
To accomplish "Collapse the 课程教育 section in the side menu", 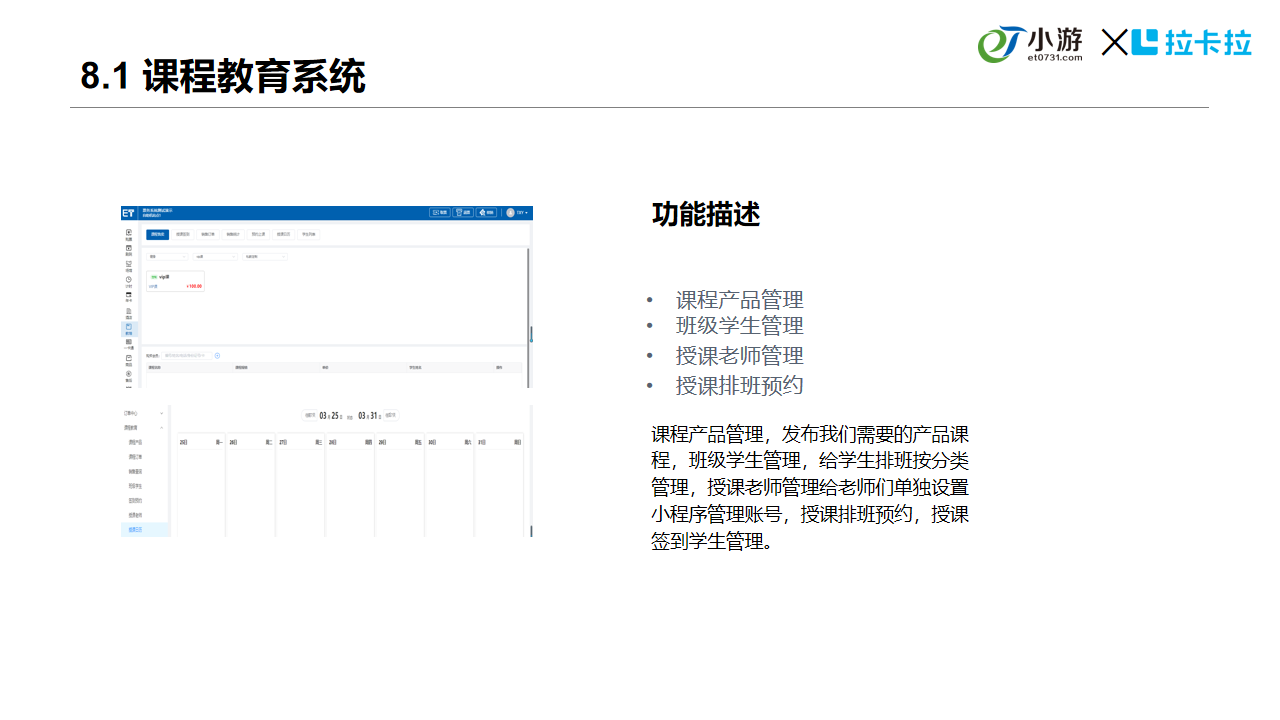I will pos(162,427).
